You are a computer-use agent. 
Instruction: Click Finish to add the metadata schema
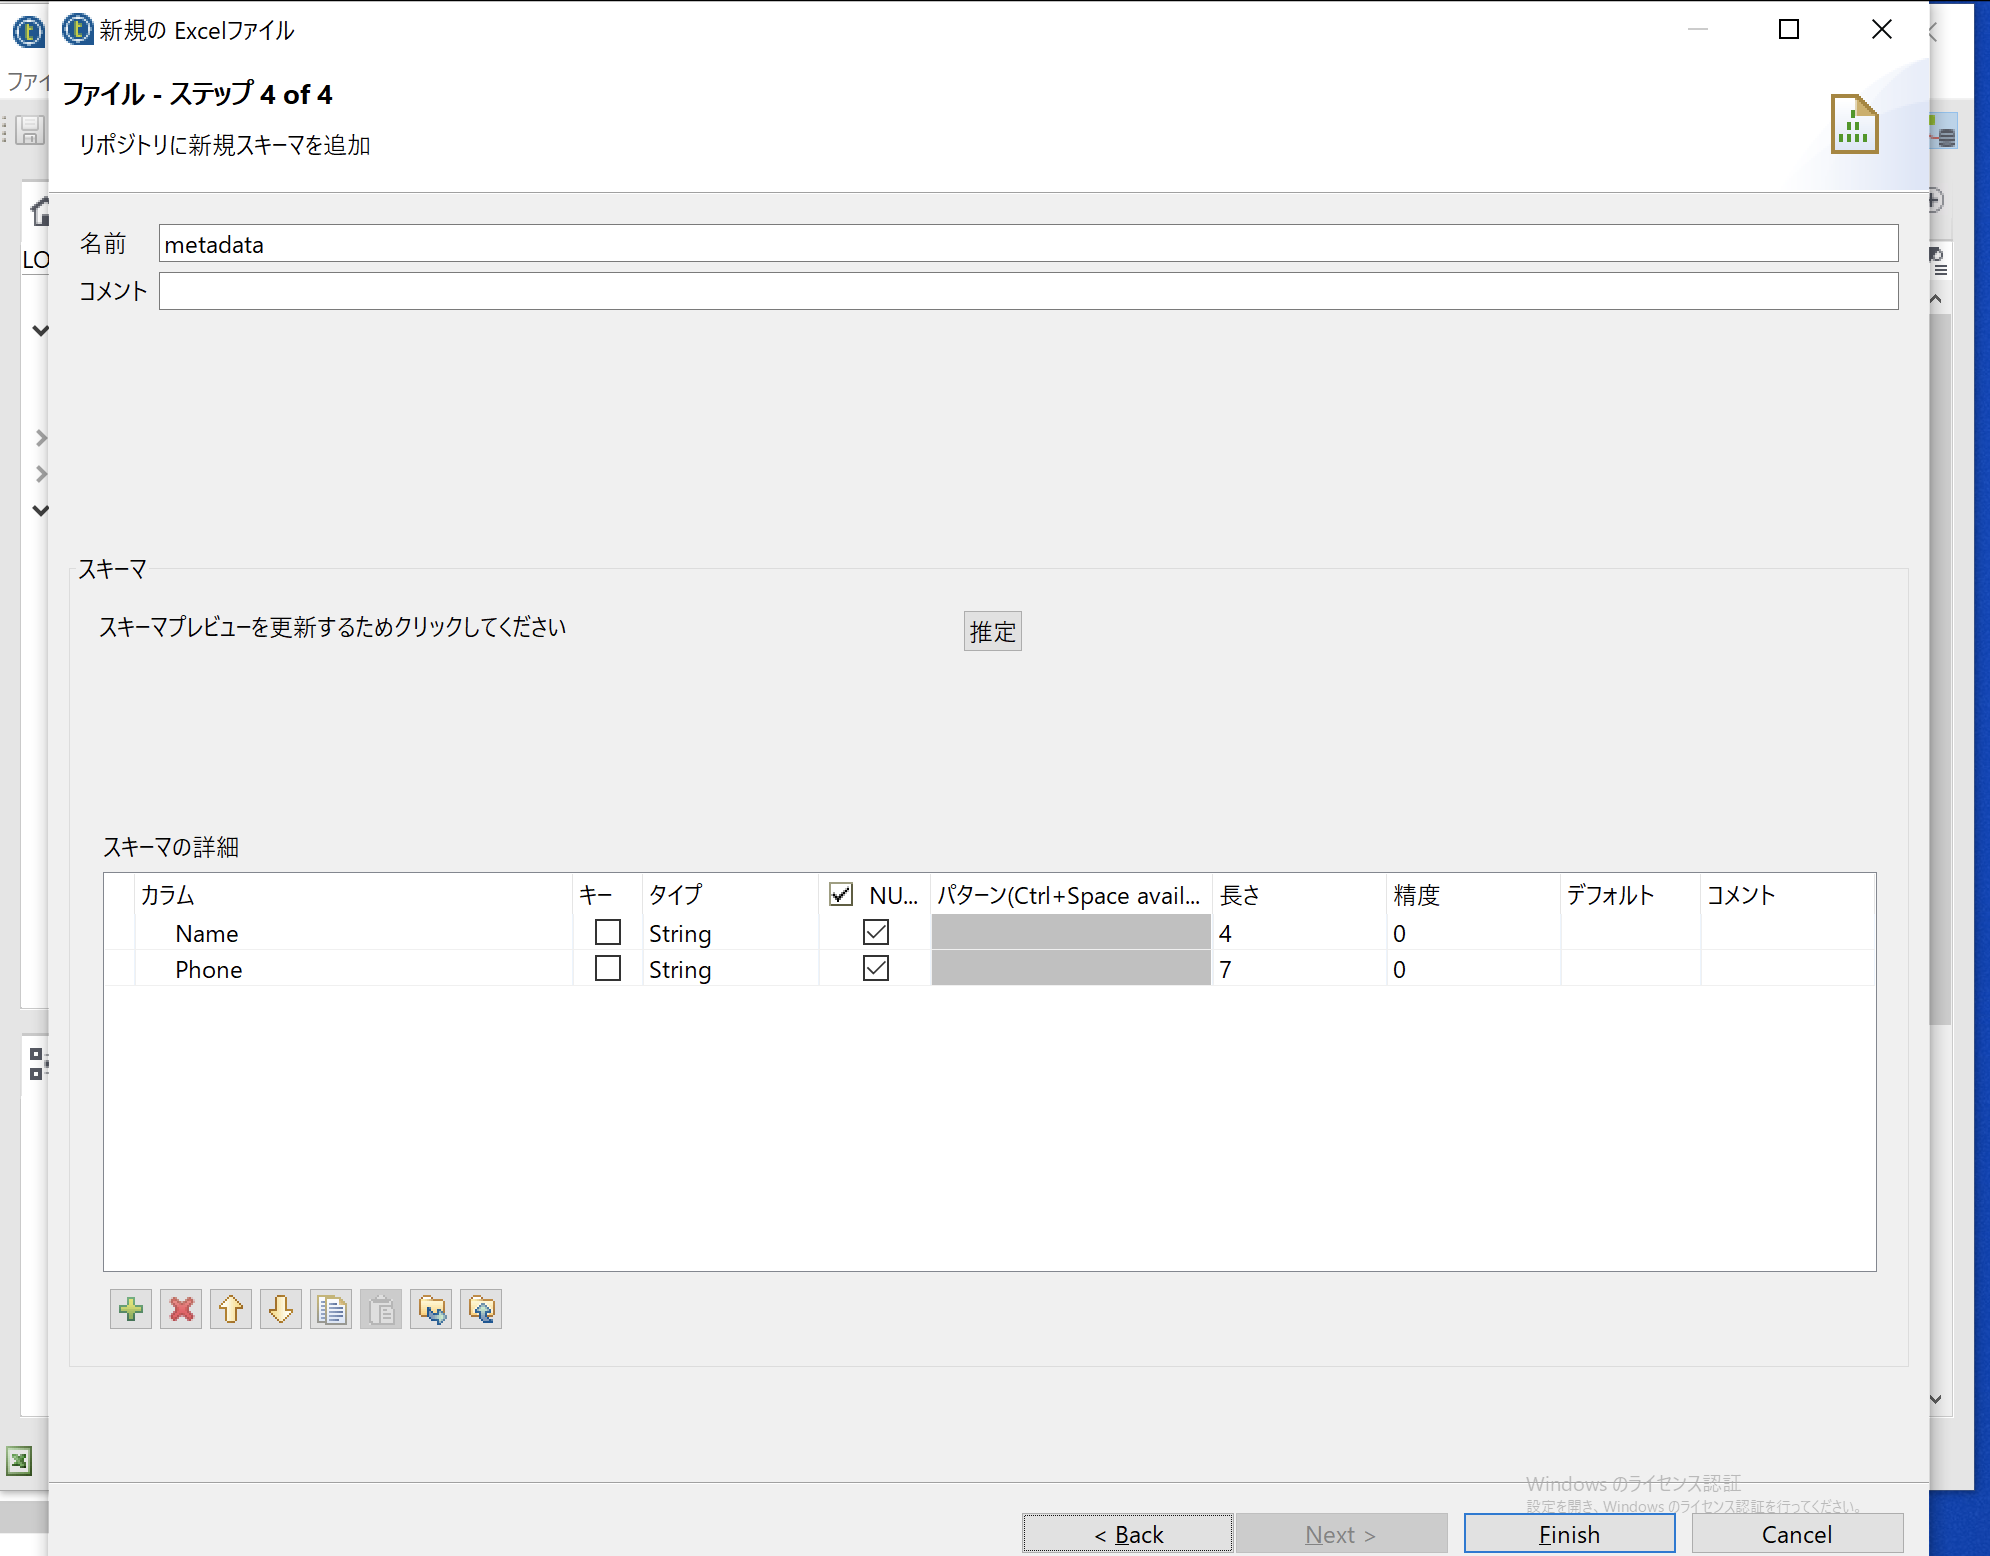point(1568,1533)
